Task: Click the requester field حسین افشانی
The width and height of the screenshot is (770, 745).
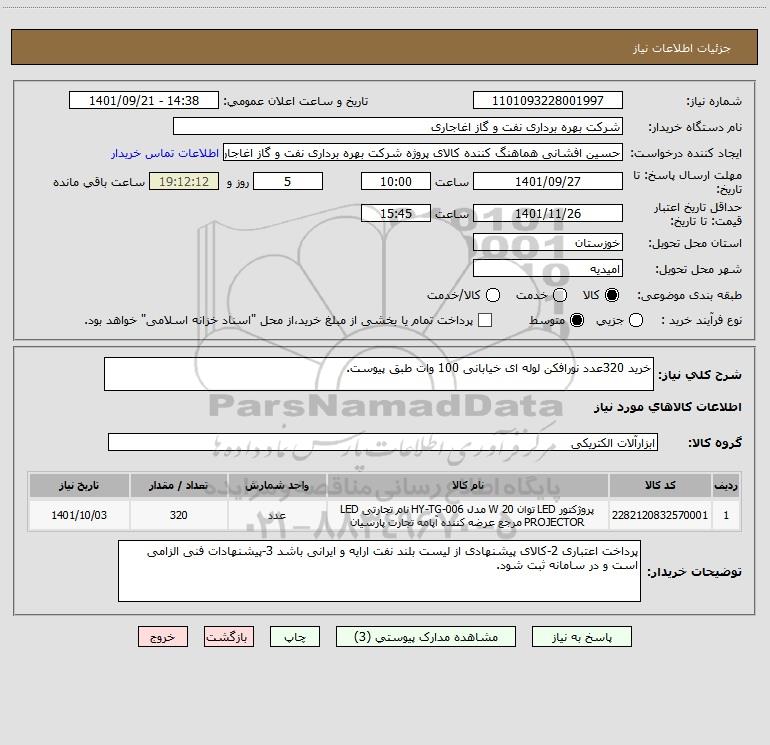Action: pyautogui.click(x=423, y=153)
